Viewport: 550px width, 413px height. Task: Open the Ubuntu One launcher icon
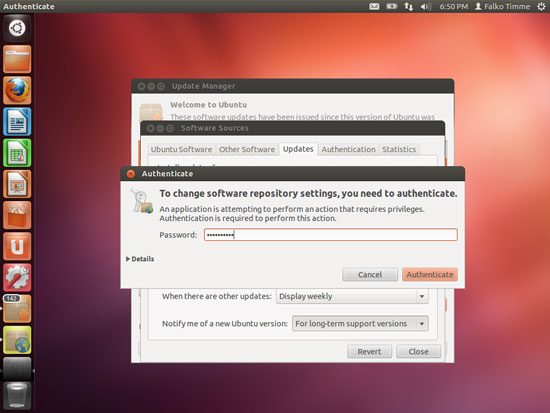[17, 246]
